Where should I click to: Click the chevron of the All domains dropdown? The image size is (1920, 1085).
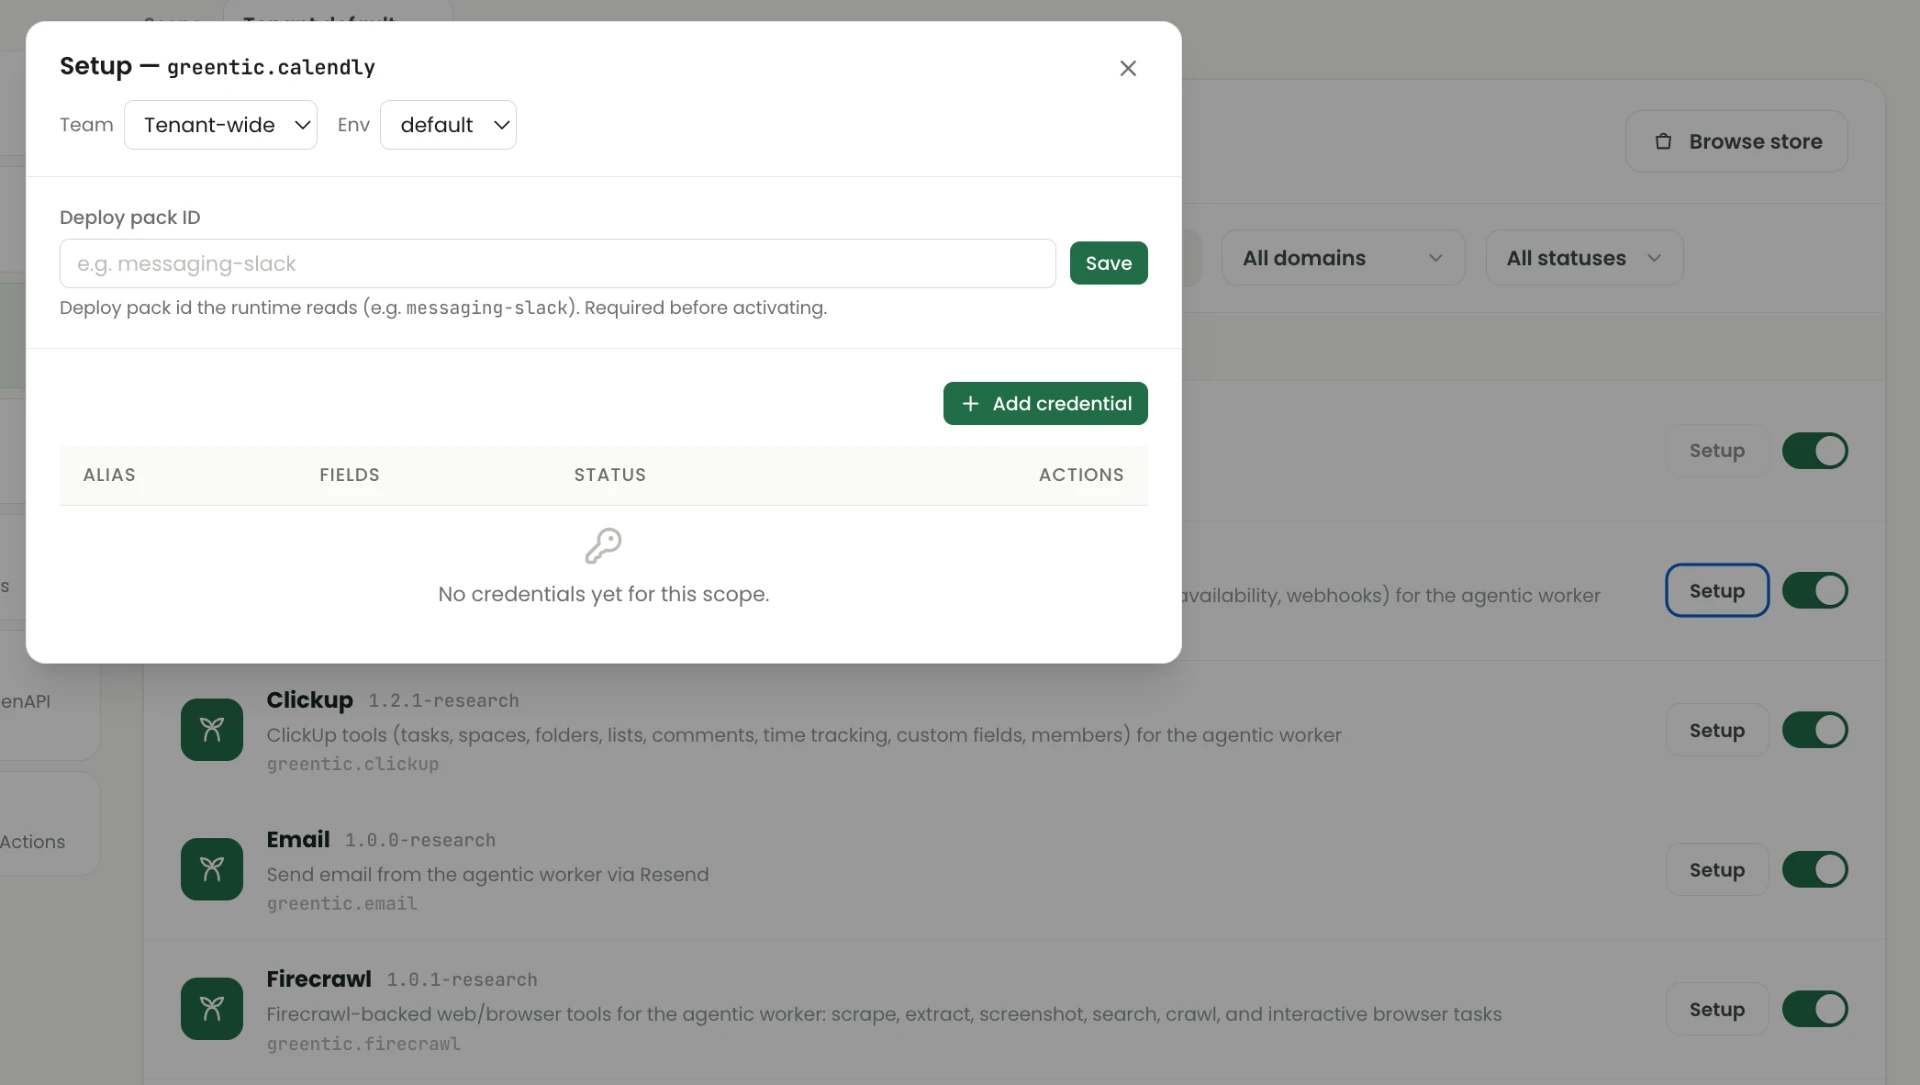point(1436,258)
